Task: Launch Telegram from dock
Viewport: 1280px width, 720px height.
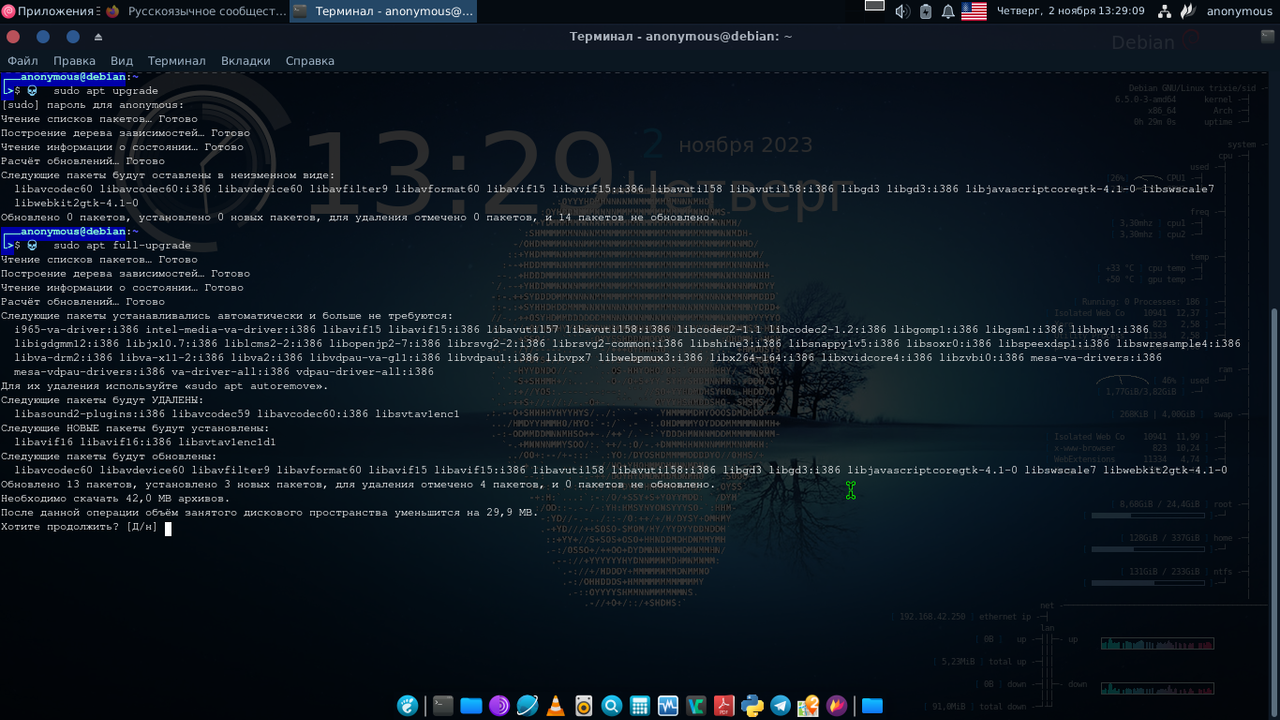Action: pos(780,705)
